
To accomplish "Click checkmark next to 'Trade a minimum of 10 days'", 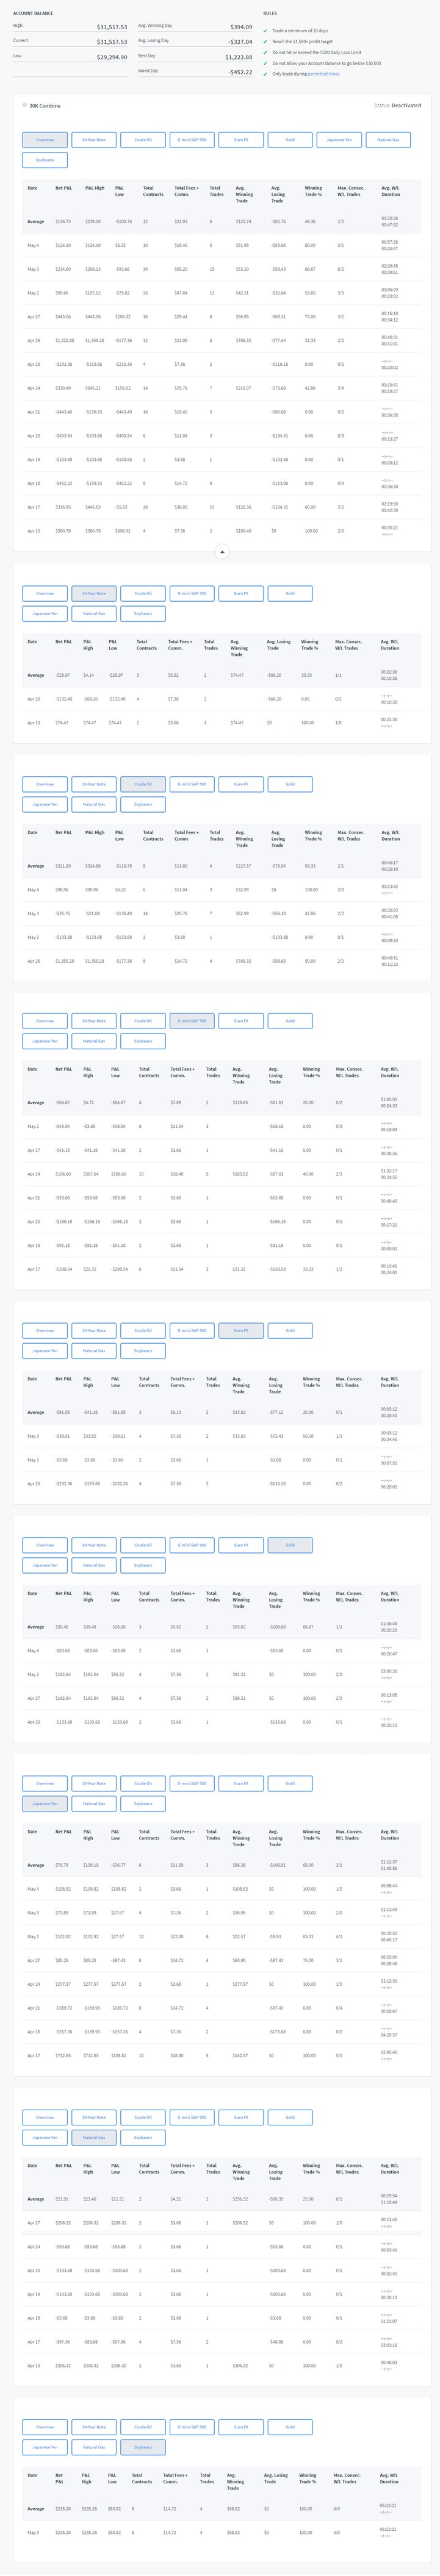I will pyautogui.click(x=265, y=31).
